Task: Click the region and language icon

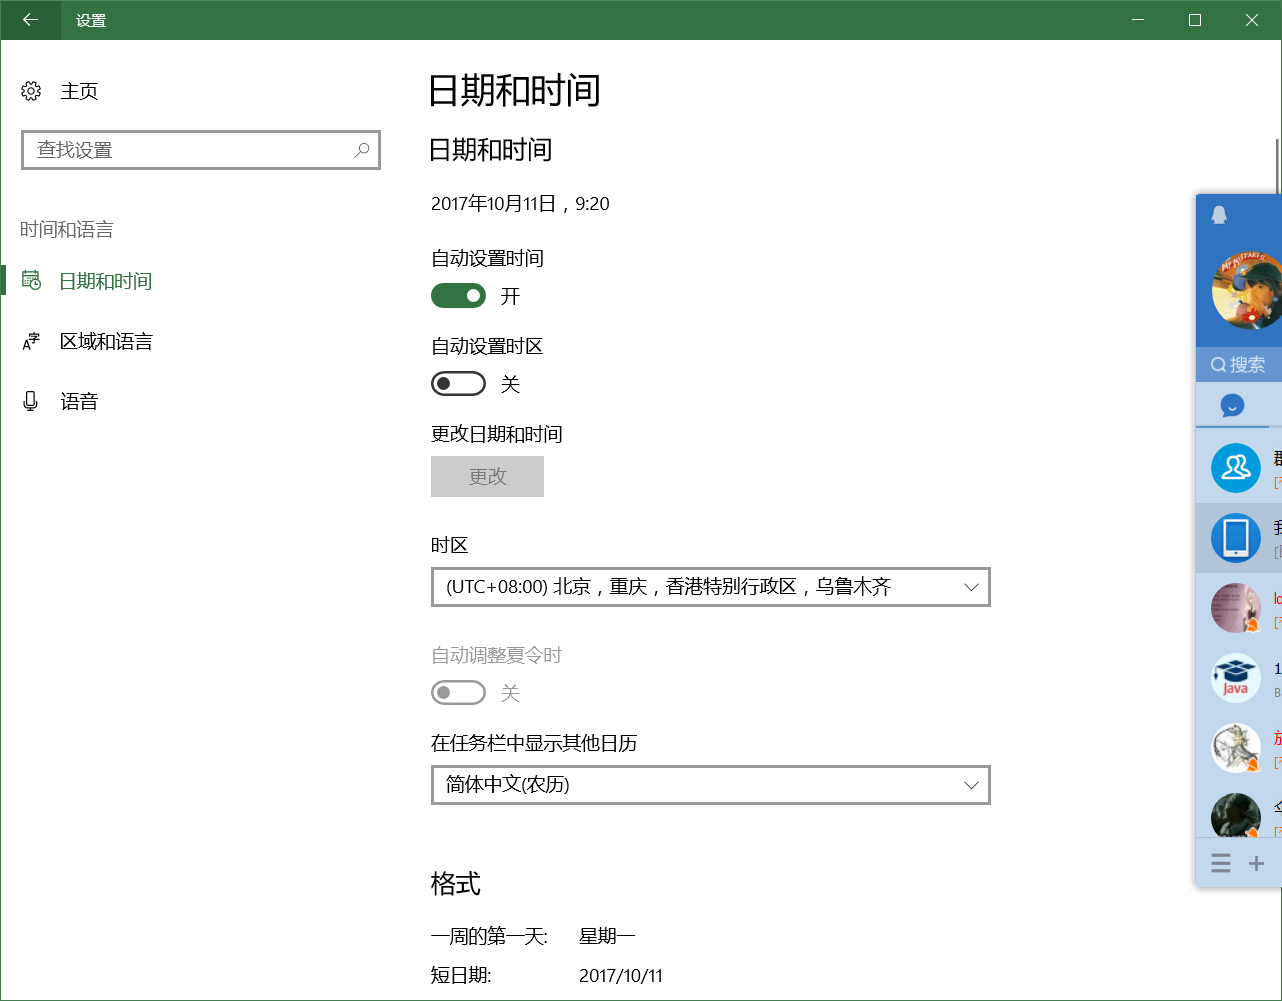Action: tap(31, 341)
